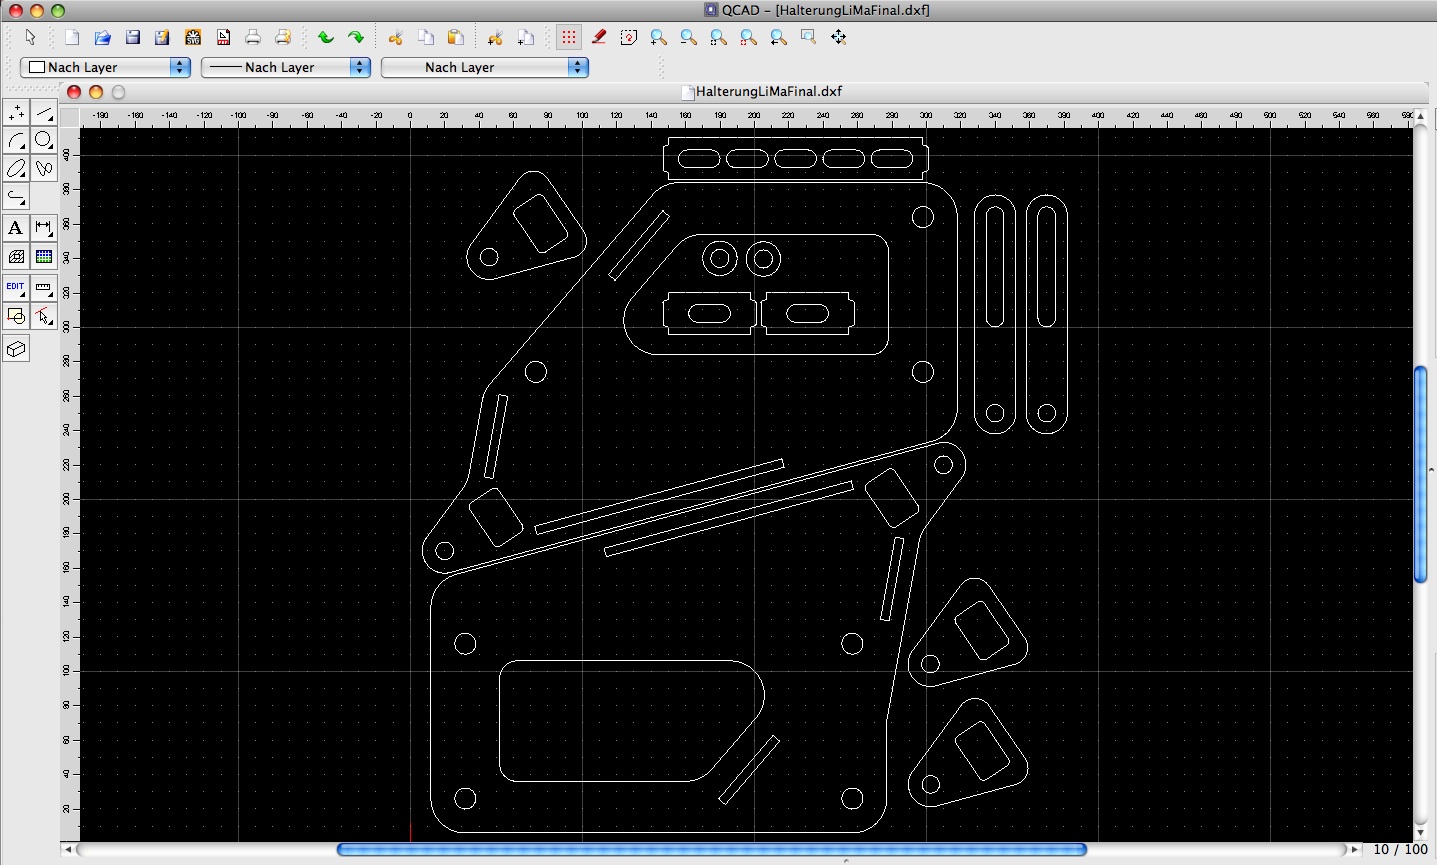Open the measuring info tools menu
This screenshot has width=1437, height=865.
pyautogui.click(x=44, y=287)
